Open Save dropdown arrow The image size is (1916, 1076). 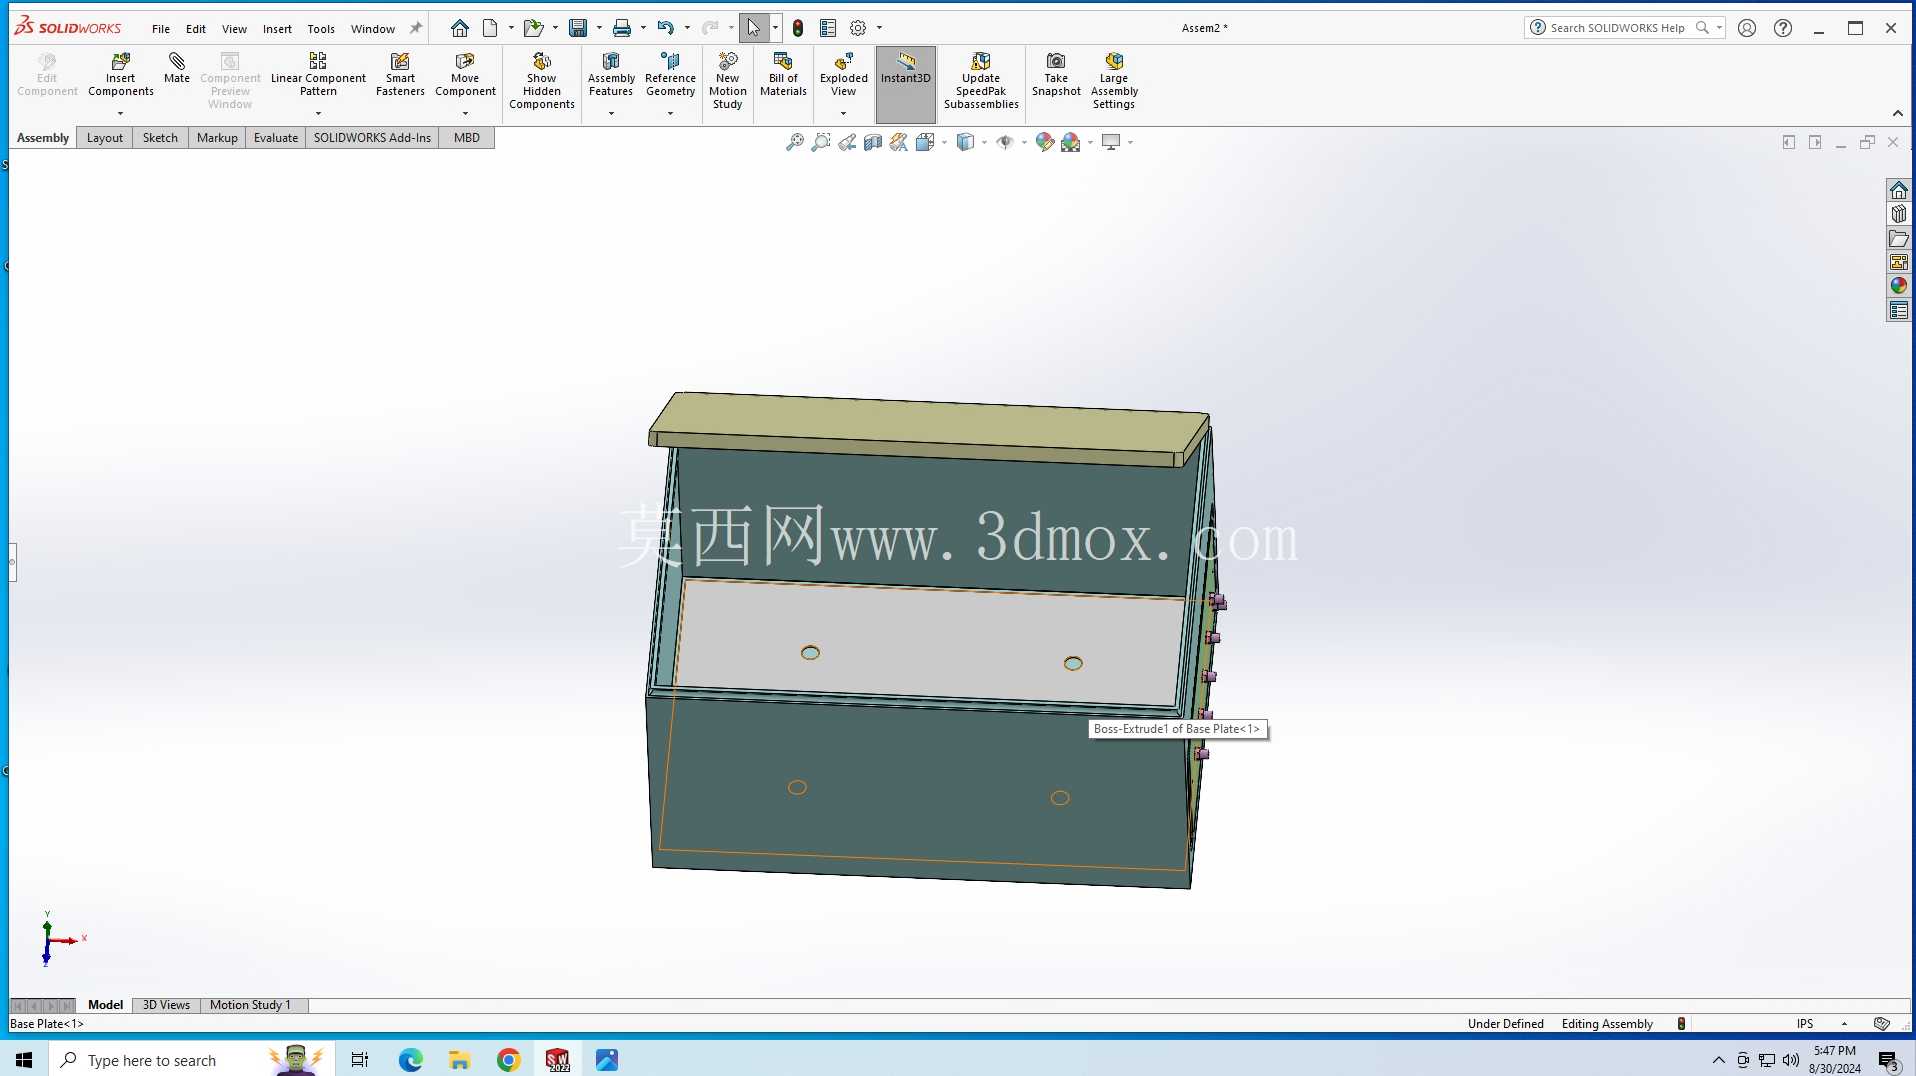(x=599, y=28)
